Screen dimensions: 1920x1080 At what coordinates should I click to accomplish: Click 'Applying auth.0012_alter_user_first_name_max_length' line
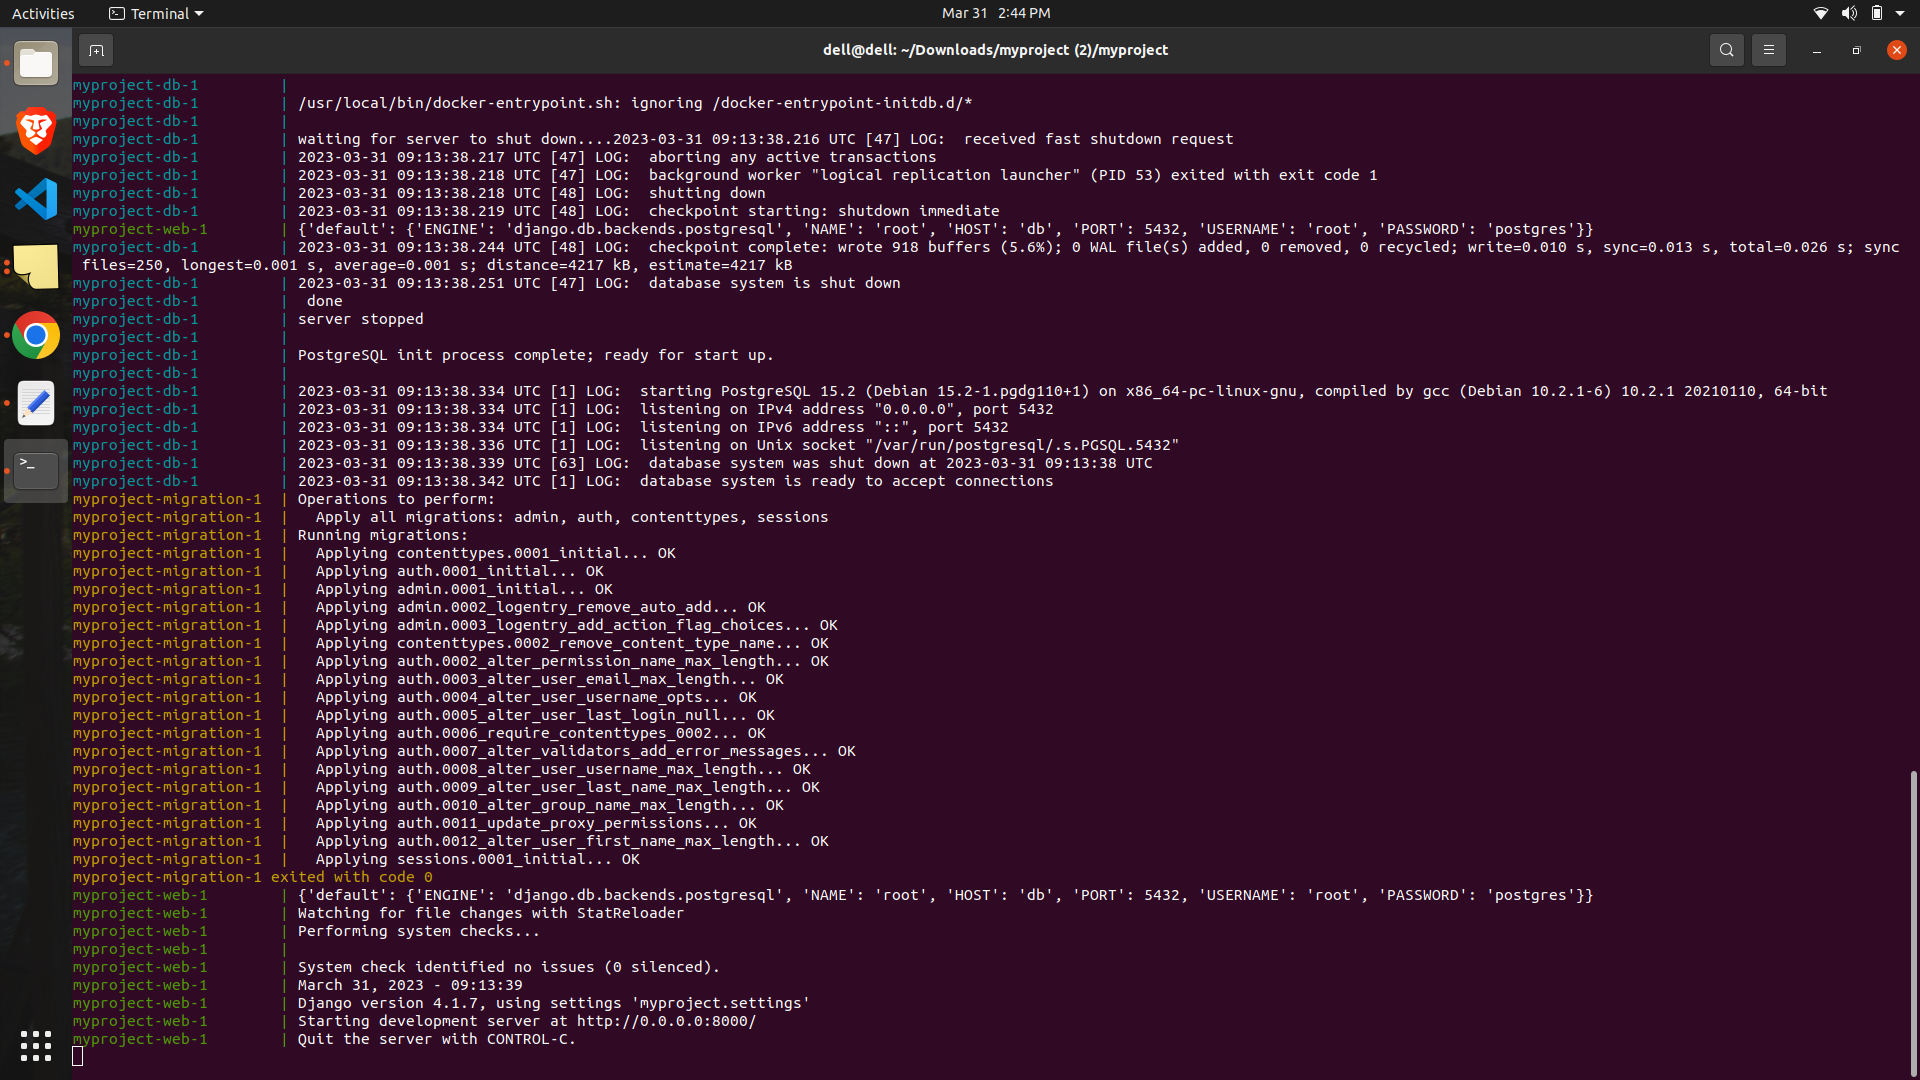572,841
